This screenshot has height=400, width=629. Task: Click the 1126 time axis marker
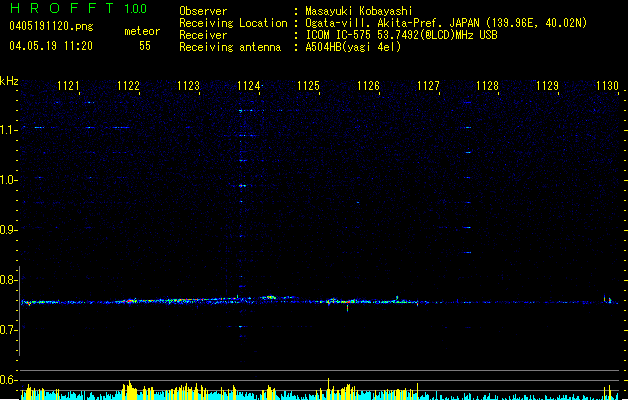pyautogui.click(x=368, y=86)
